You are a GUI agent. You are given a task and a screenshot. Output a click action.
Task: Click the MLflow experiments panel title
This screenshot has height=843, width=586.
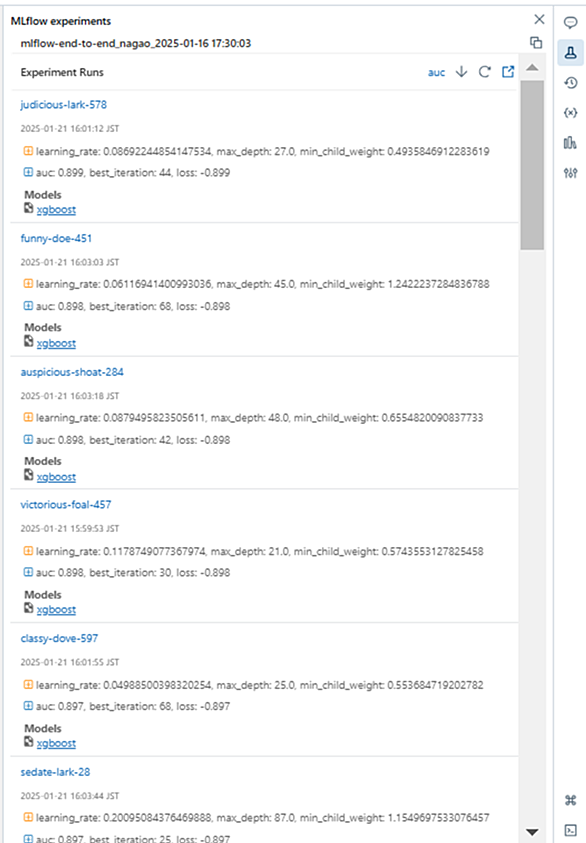pyautogui.click(x=61, y=21)
